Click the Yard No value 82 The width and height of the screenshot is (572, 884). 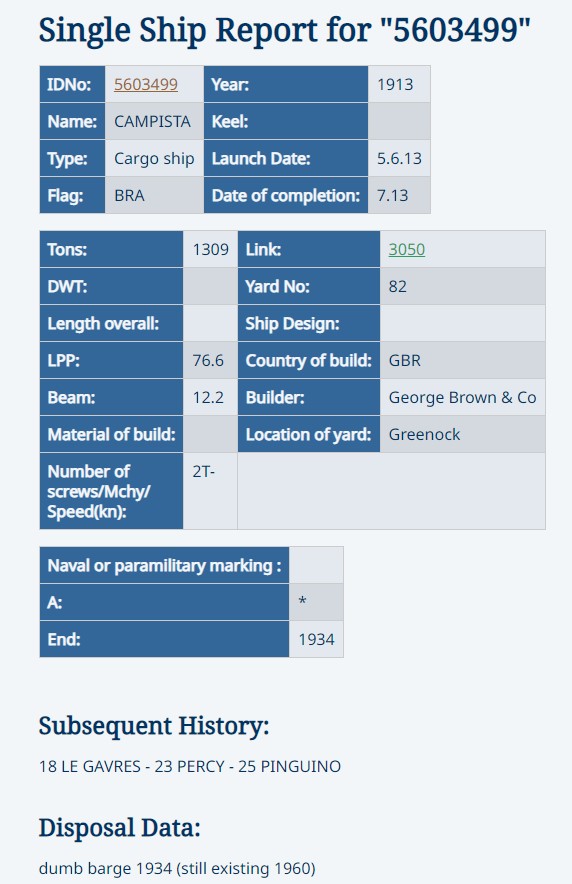tap(397, 286)
